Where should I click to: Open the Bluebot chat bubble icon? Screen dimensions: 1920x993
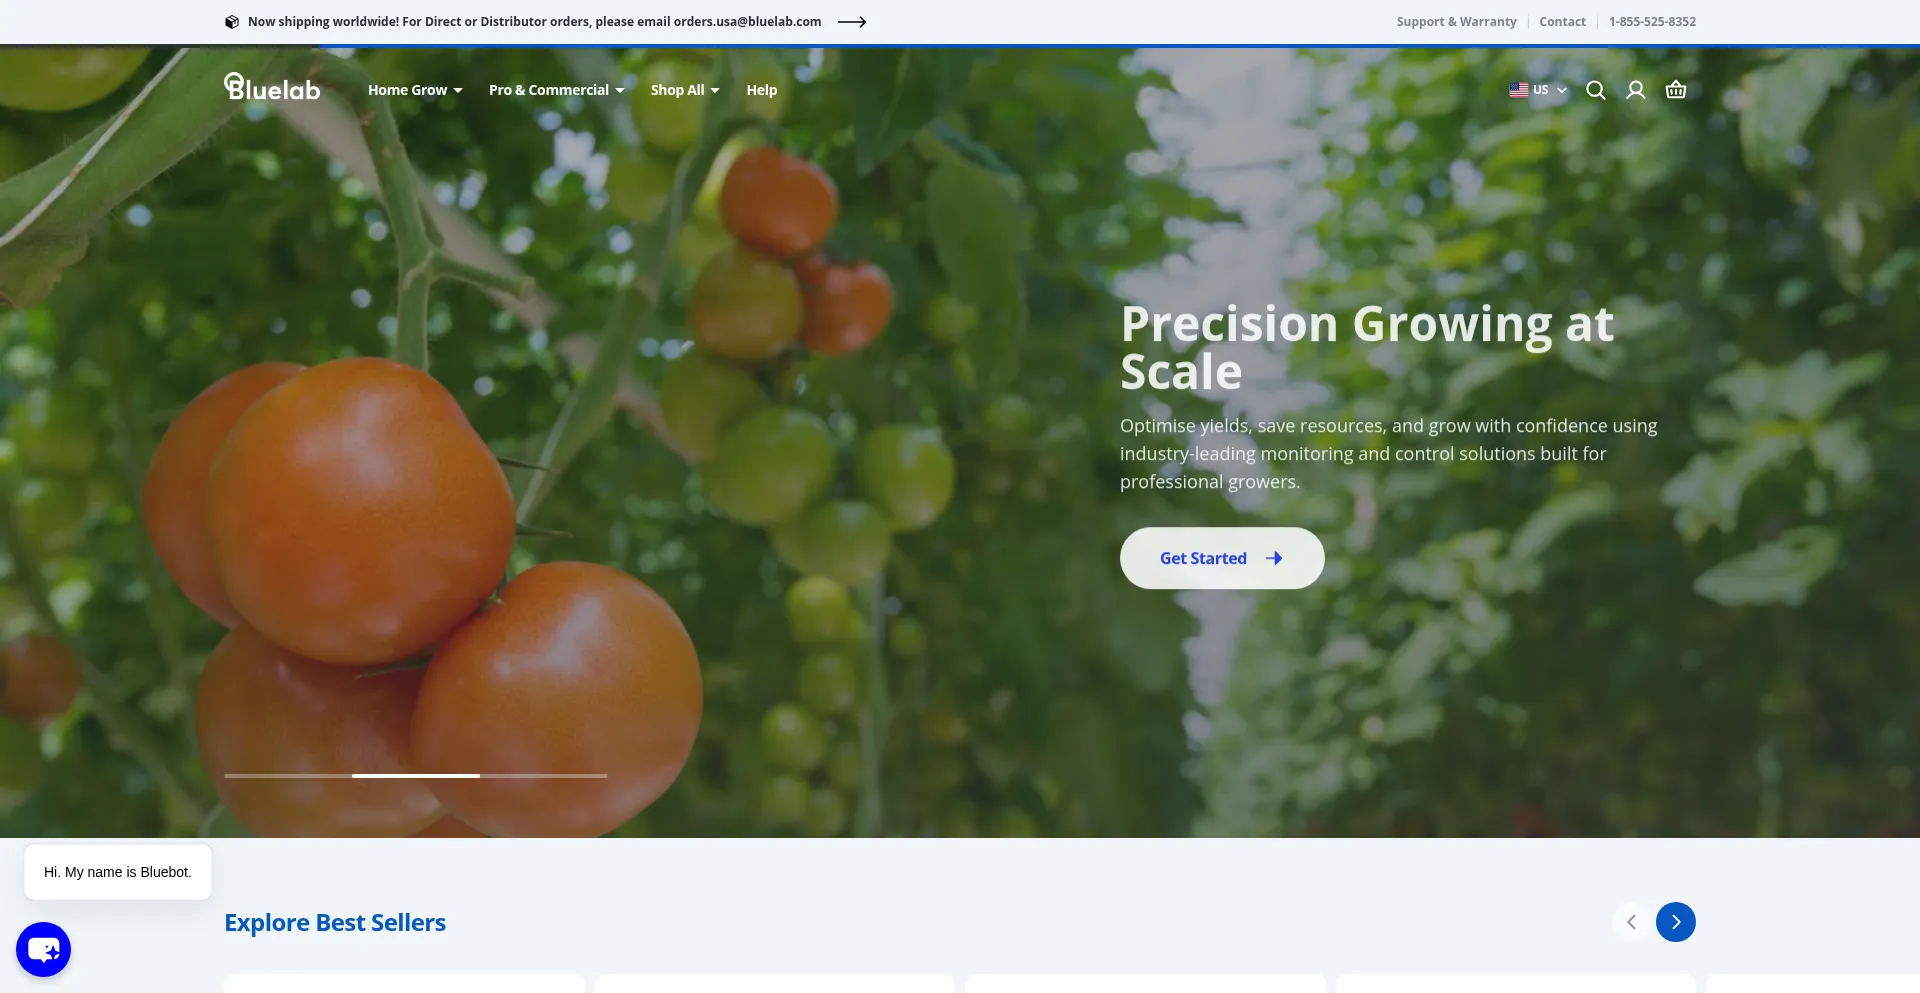43,949
